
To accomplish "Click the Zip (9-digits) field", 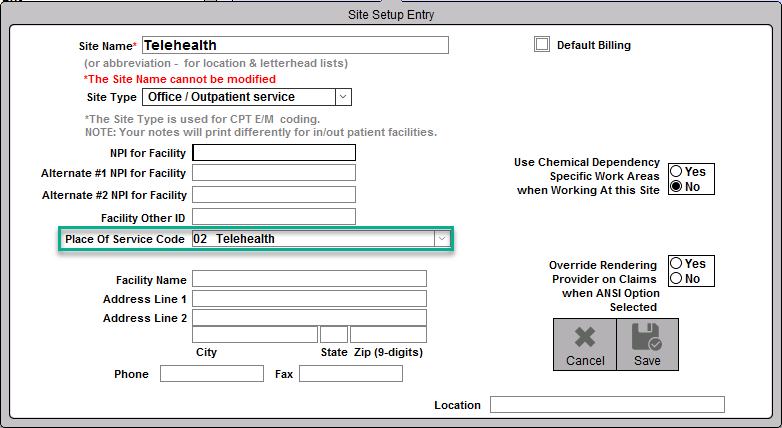I will pos(388,334).
